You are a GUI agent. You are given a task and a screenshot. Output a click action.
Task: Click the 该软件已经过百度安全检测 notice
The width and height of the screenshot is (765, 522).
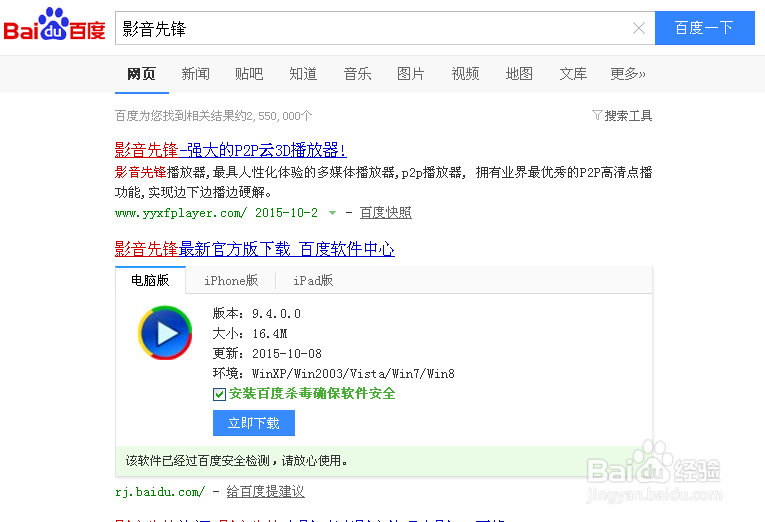[x=237, y=461]
